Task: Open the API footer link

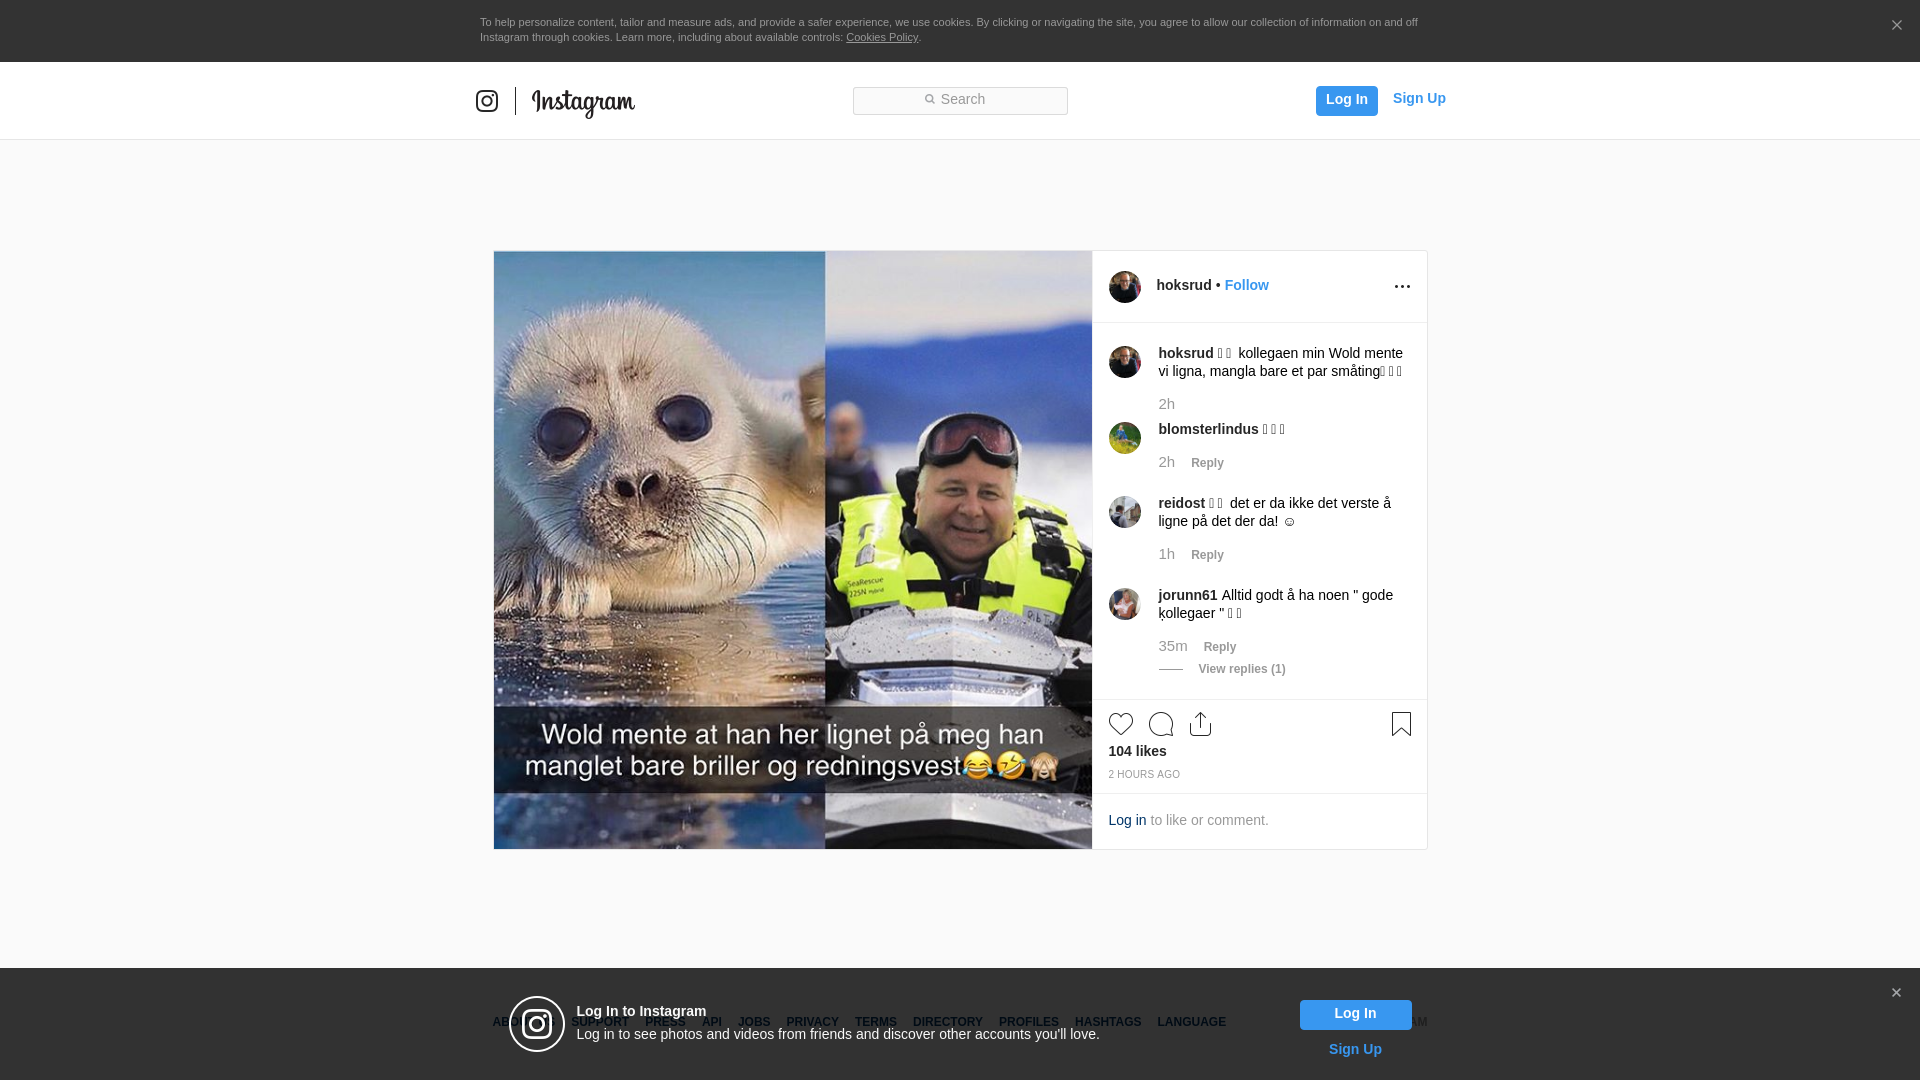Action: pos(712,1022)
